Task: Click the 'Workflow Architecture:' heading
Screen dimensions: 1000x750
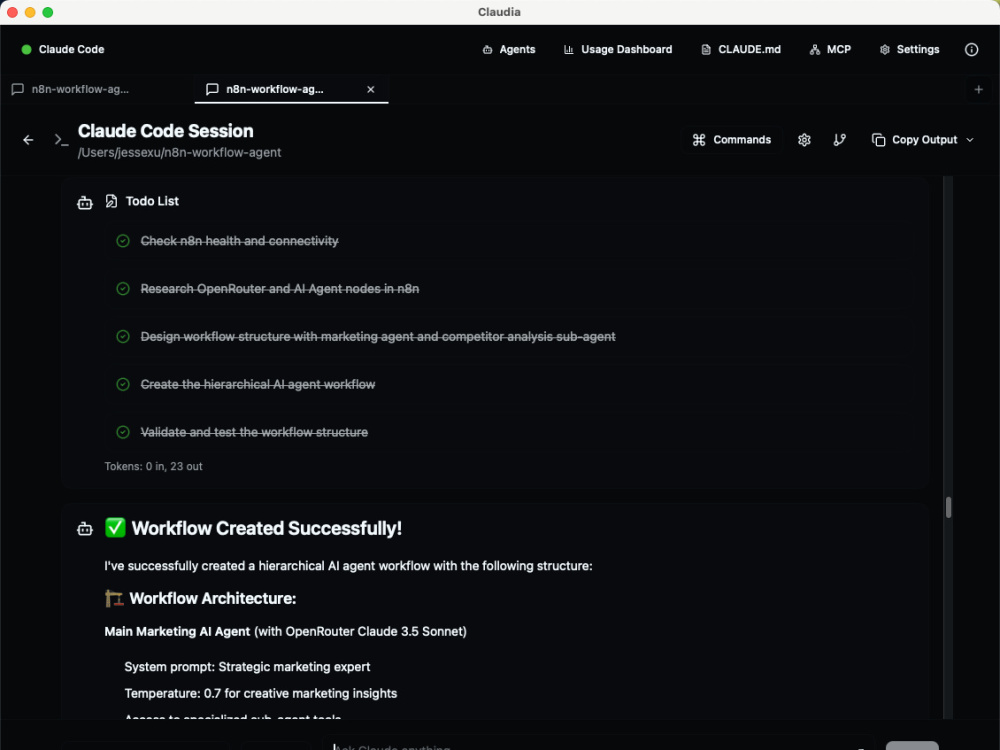Action: [x=212, y=598]
